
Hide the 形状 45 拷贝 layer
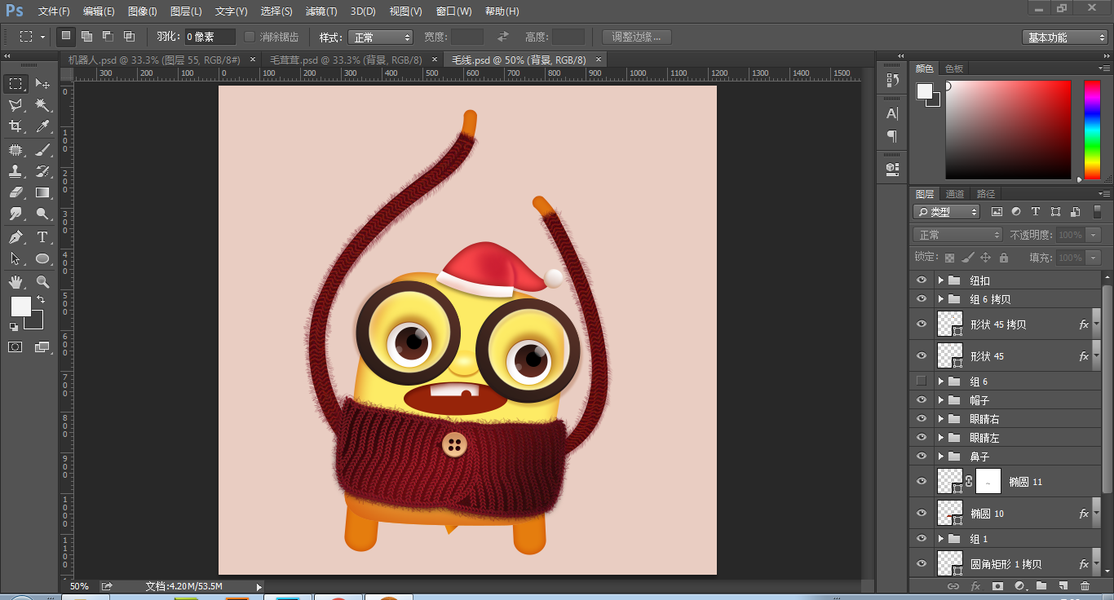click(x=921, y=324)
